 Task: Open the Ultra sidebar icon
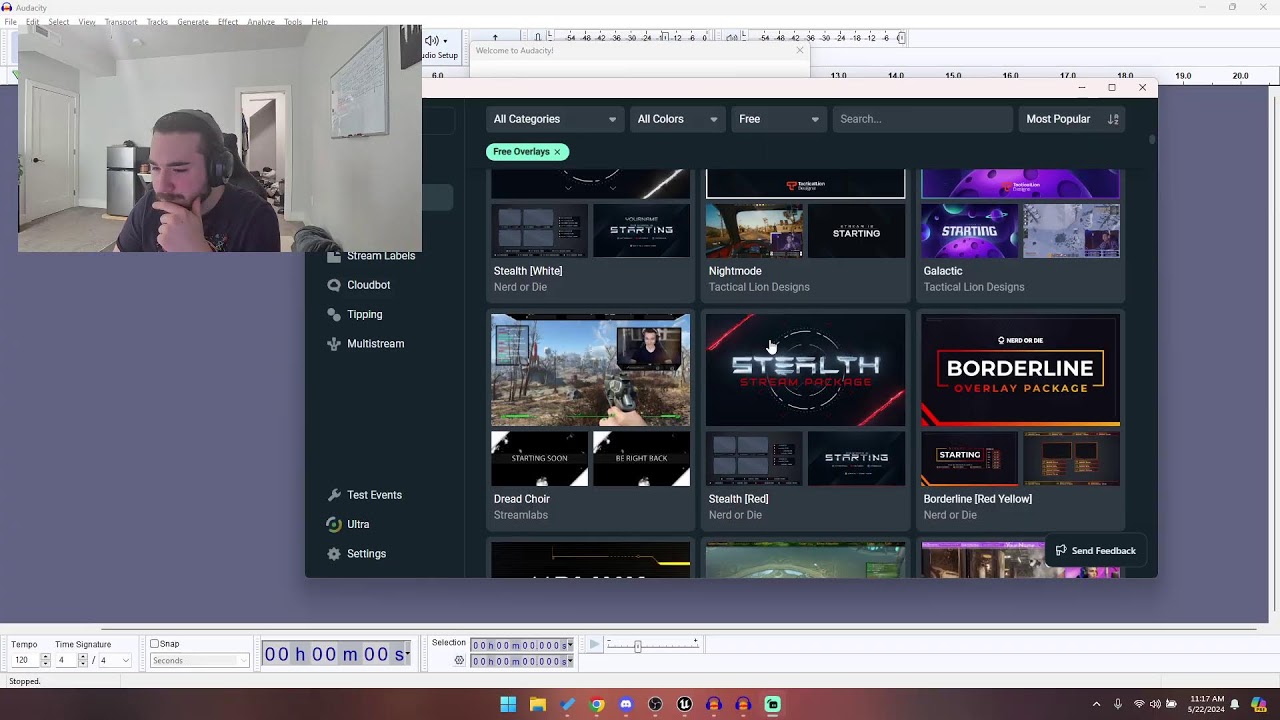[334, 524]
